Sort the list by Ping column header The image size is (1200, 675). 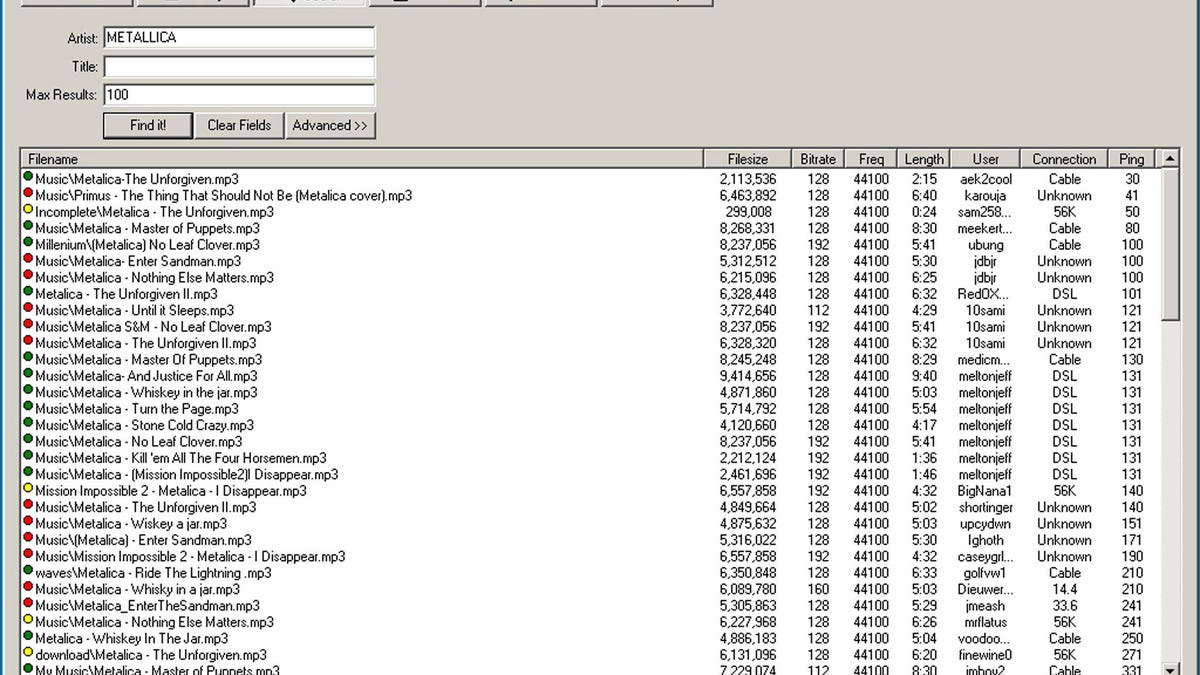coord(1131,158)
